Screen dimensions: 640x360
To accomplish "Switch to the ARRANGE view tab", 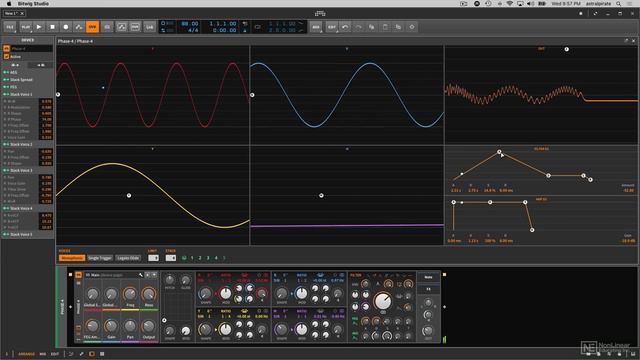I will coord(27,354).
